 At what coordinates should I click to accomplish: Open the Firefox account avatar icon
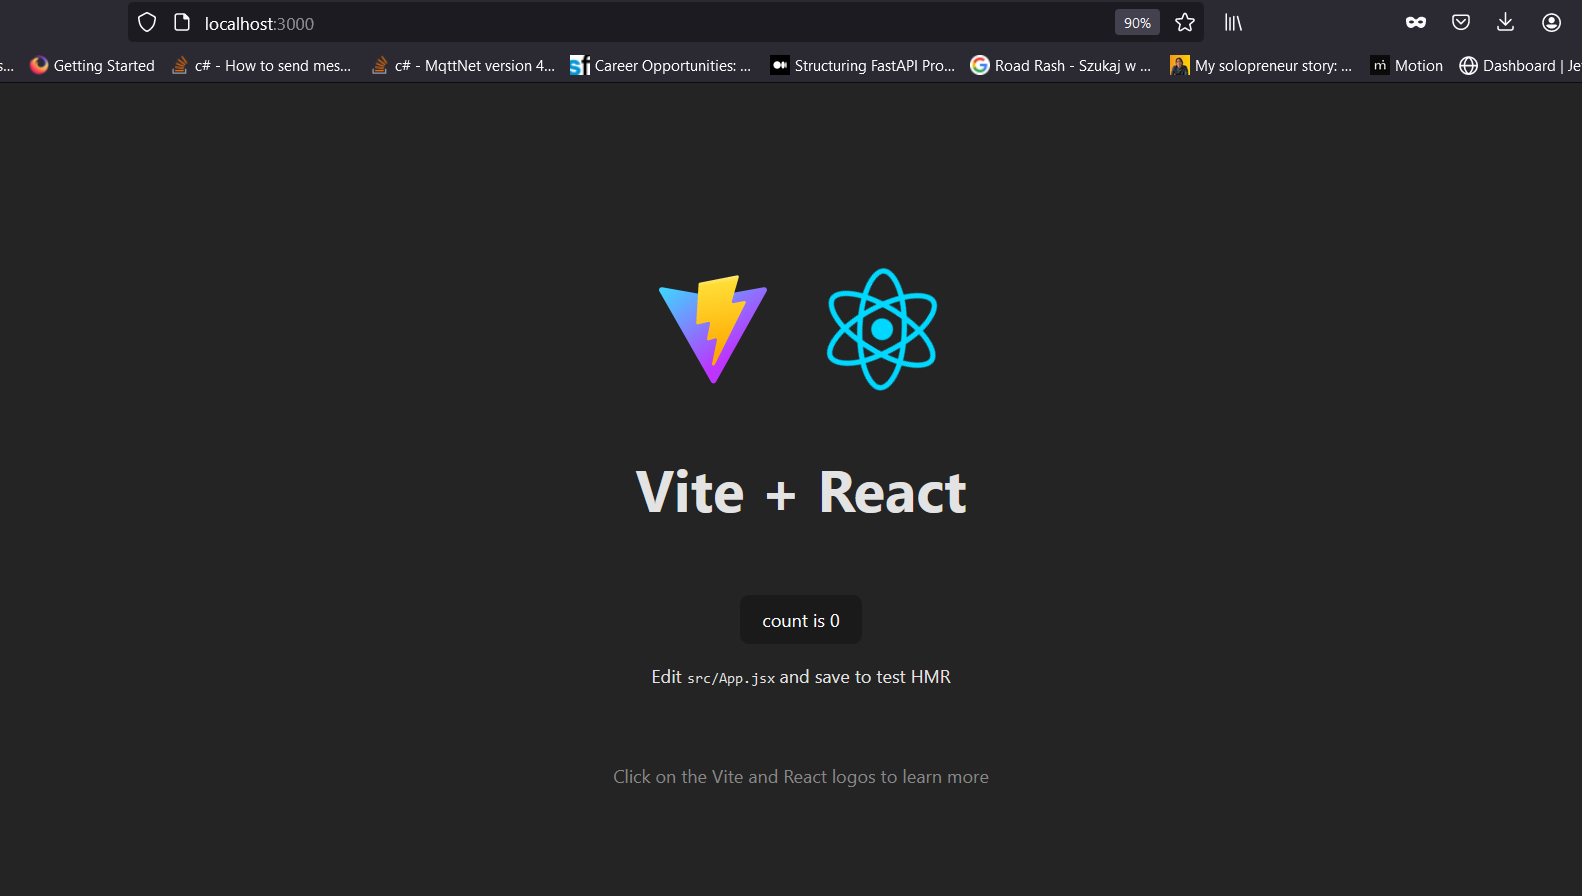tap(1551, 22)
